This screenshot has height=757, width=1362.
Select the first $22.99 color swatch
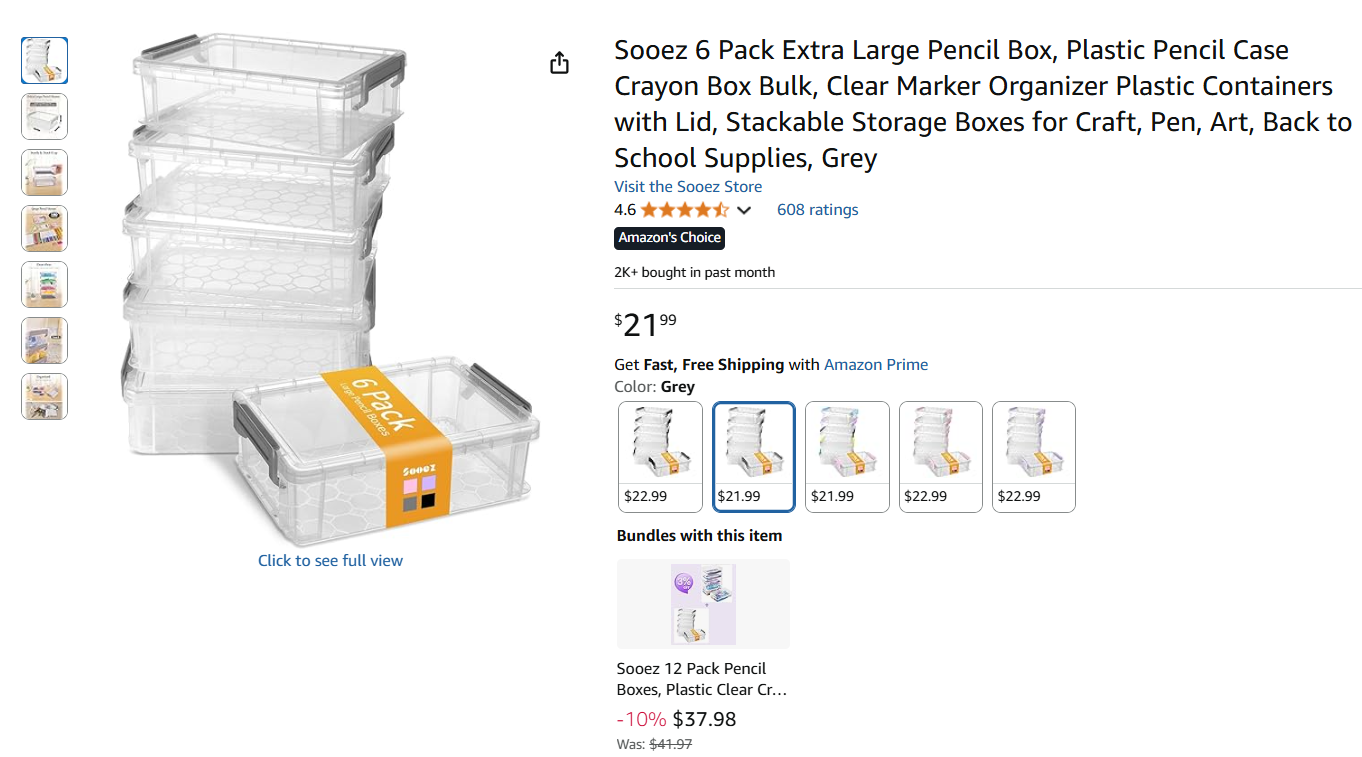tap(660, 457)
